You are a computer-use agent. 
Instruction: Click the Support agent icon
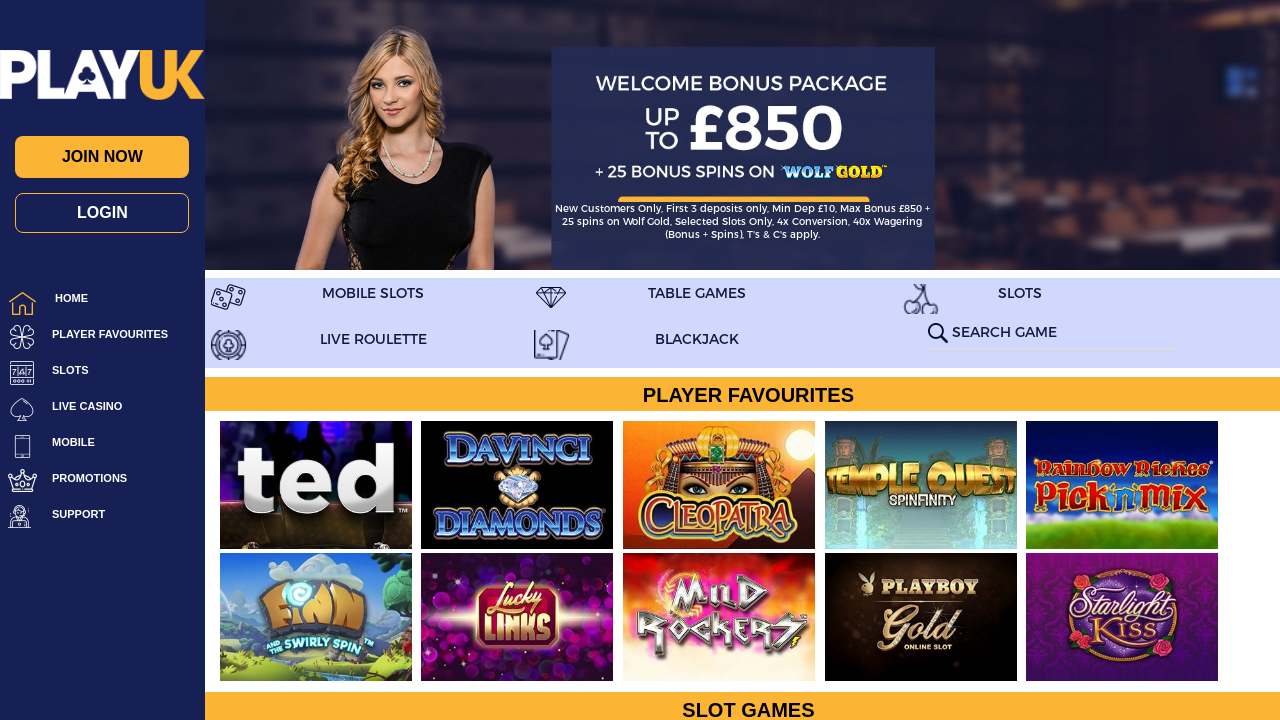(x=20, y=517)
